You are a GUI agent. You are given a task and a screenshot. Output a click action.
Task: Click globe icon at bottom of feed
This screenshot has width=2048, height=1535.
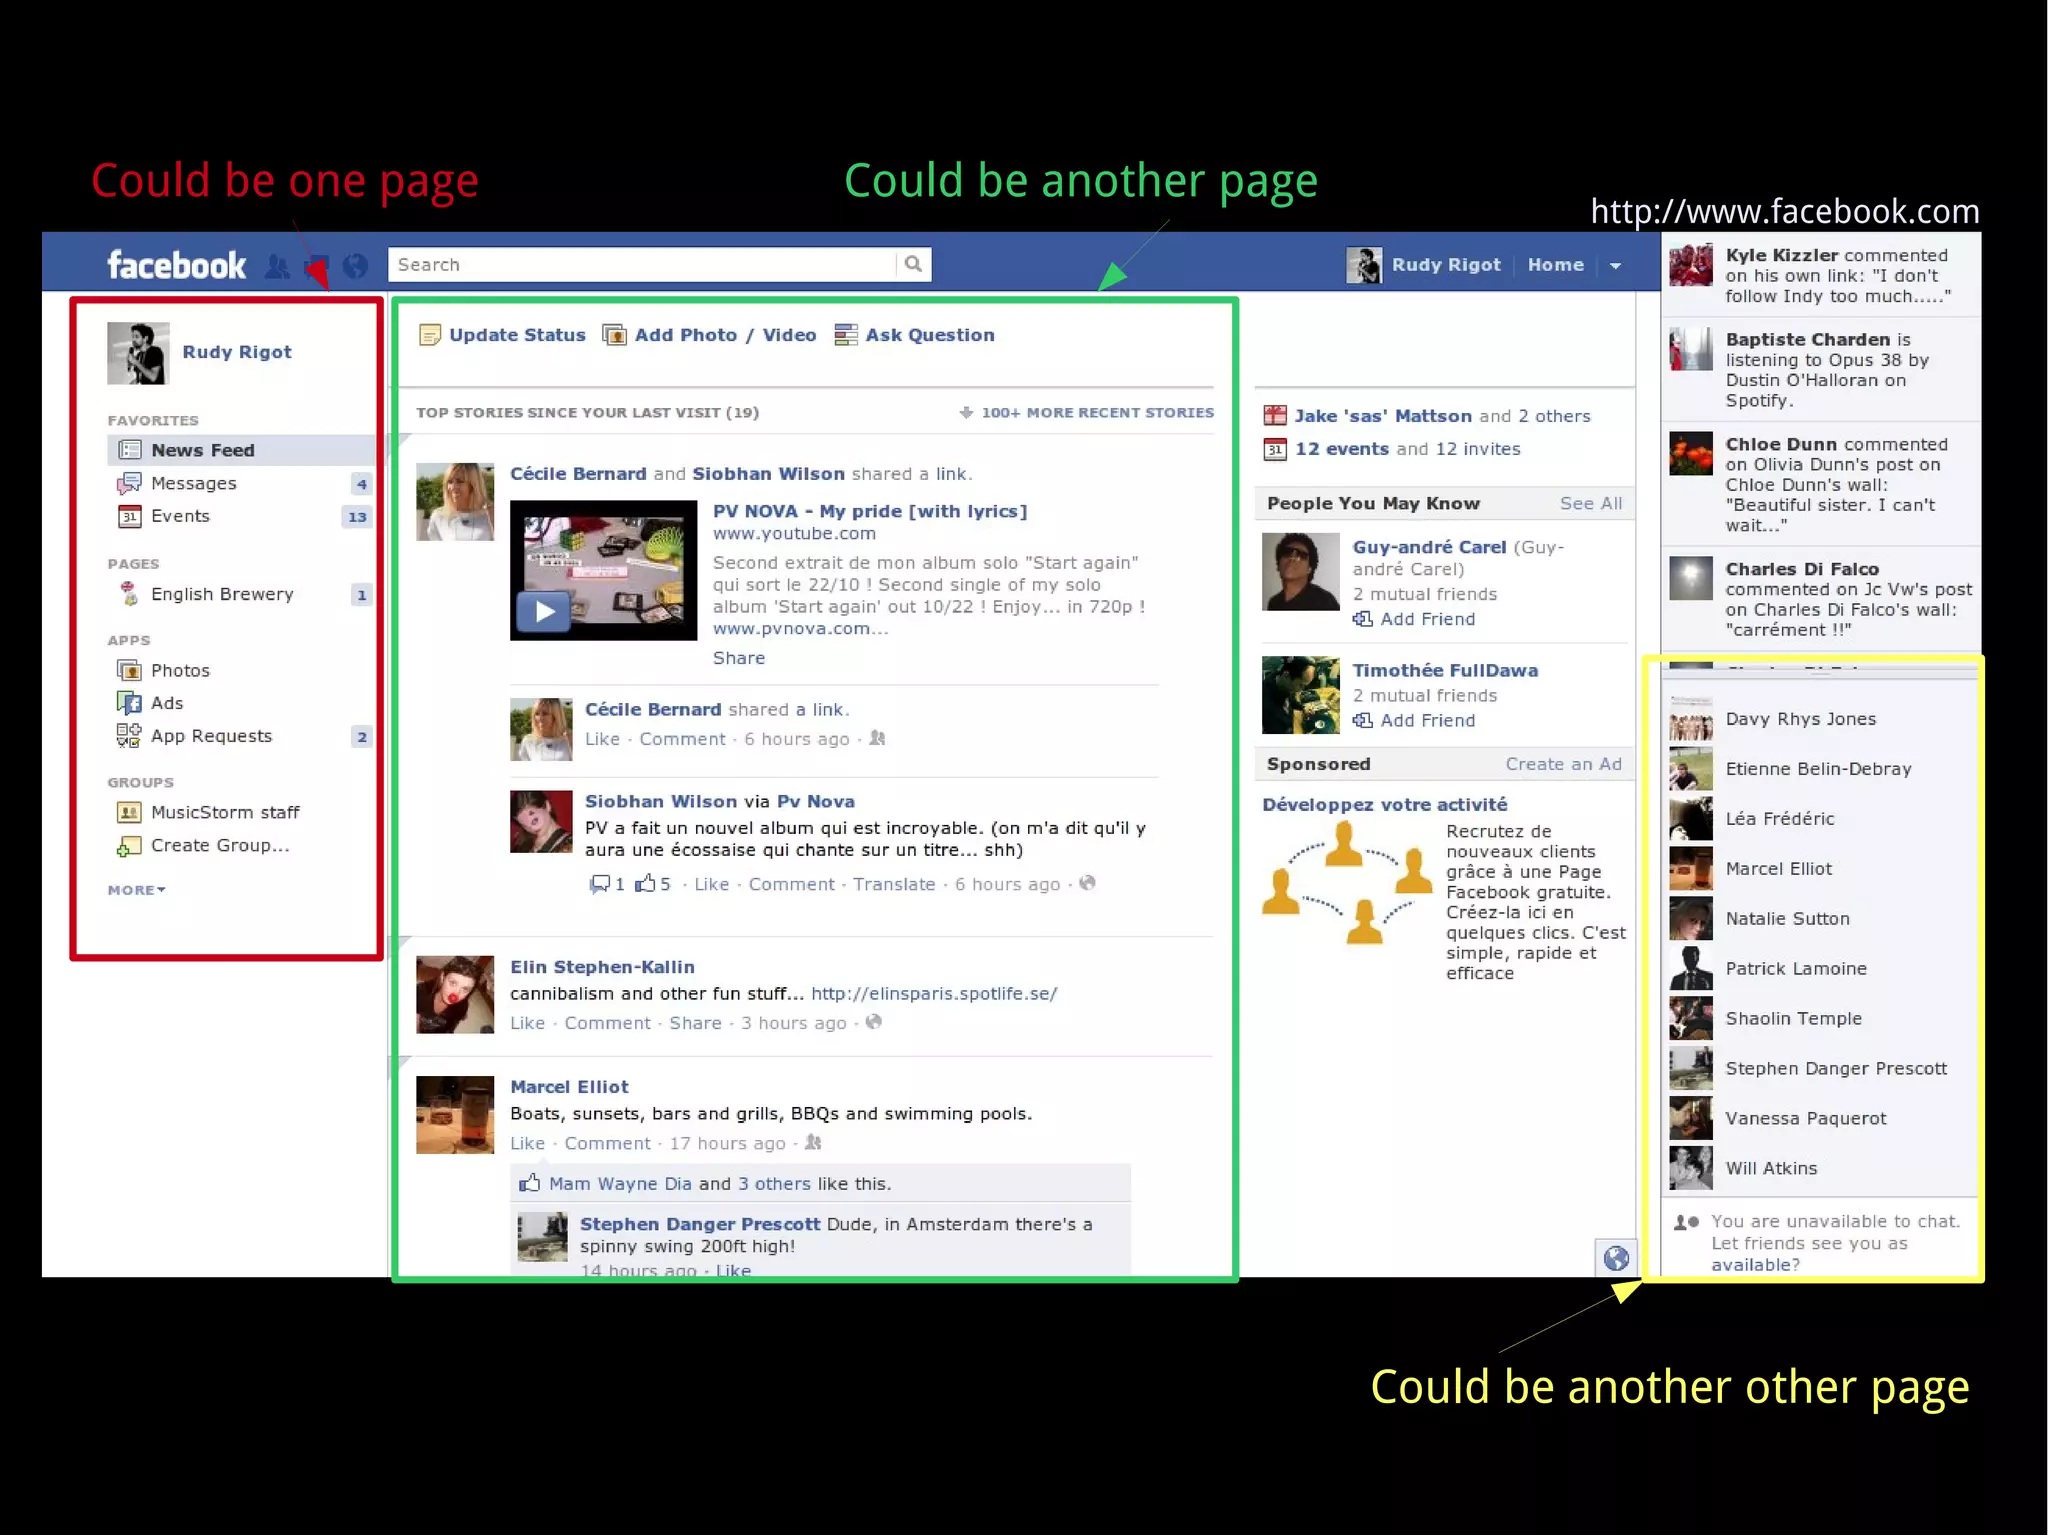point(1616,1258)
